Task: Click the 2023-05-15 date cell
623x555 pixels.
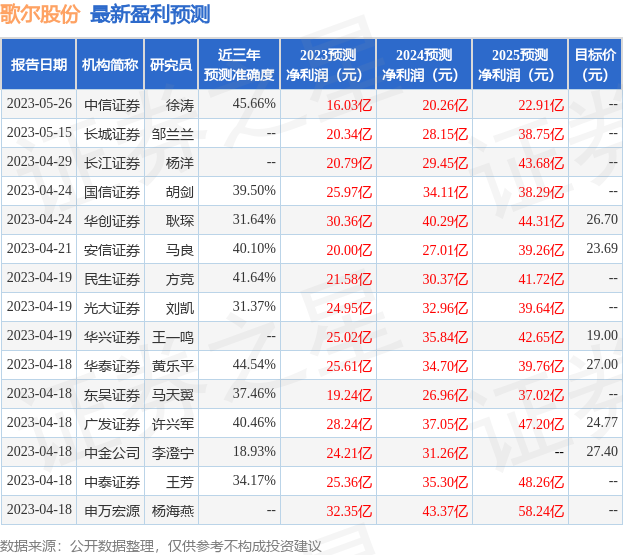Action: pyautogui.click(x=39, y=133)
